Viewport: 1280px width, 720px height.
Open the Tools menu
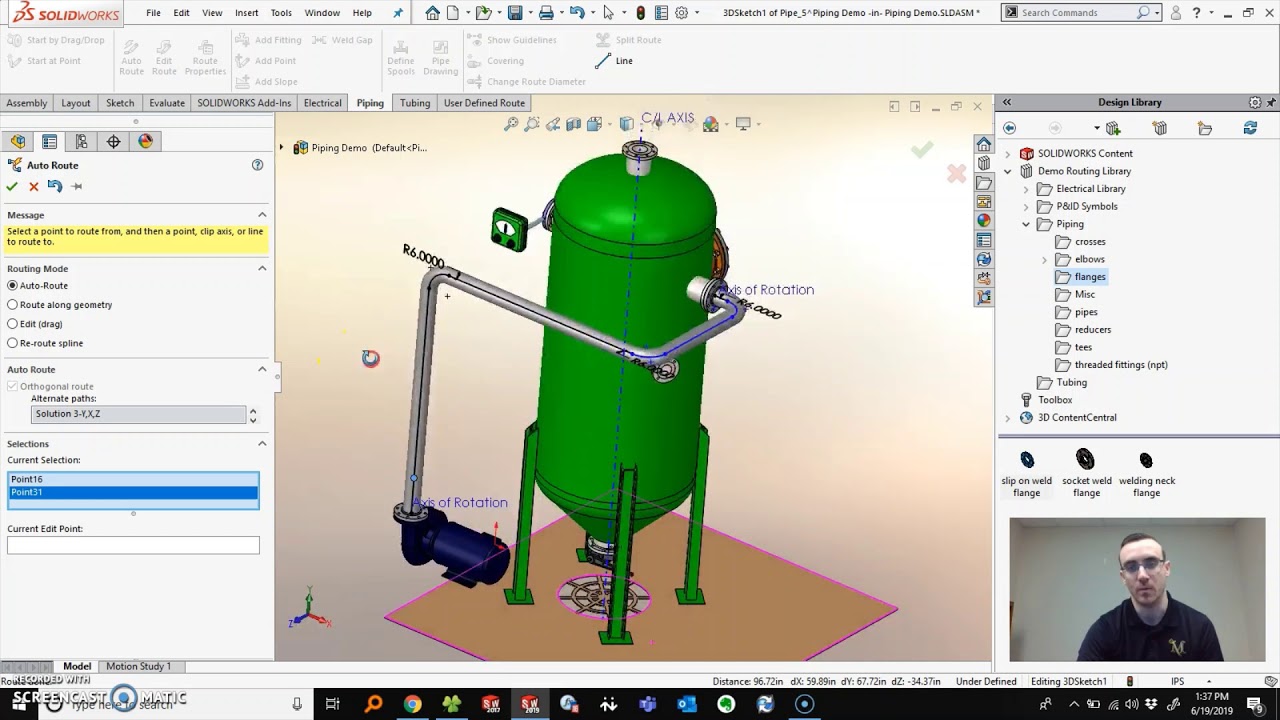281,13
